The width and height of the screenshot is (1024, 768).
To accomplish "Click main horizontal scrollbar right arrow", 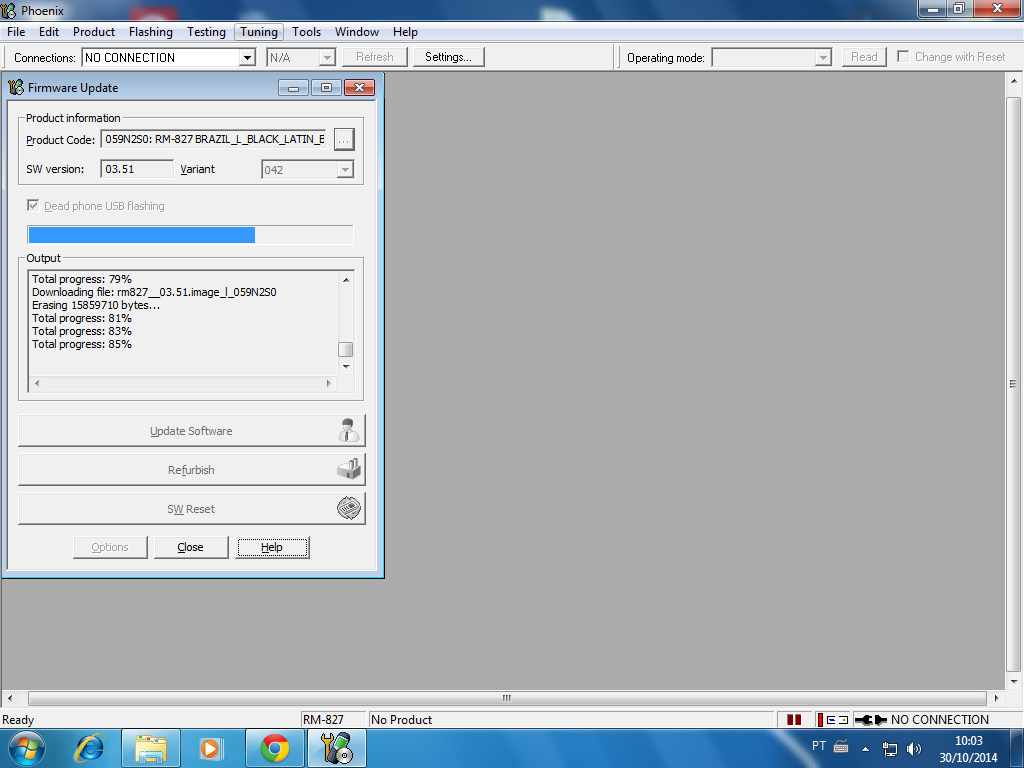I will click(x=997, y=698).
